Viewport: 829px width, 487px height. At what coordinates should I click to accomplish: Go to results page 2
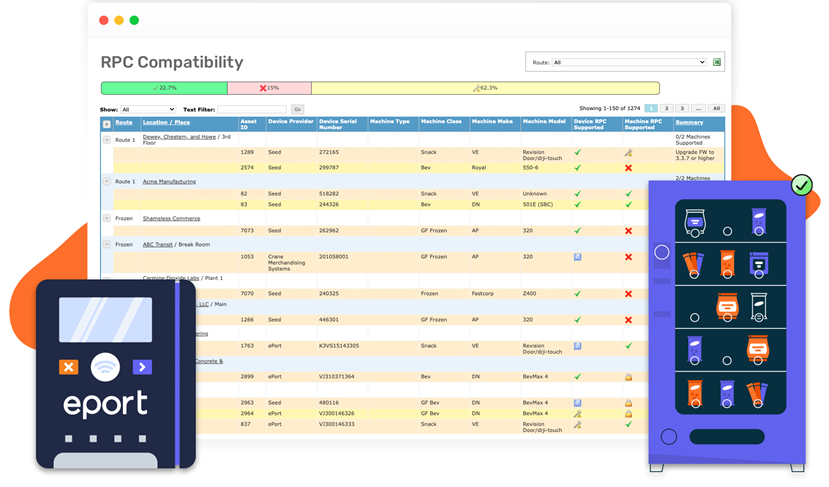[667, 108]
